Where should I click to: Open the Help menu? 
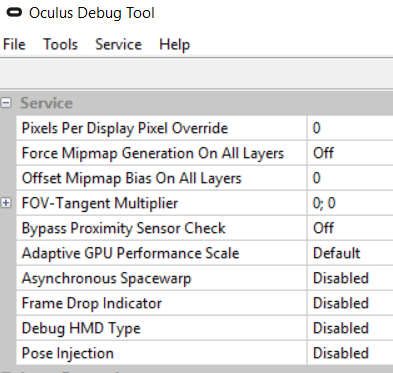coord(174,44)
